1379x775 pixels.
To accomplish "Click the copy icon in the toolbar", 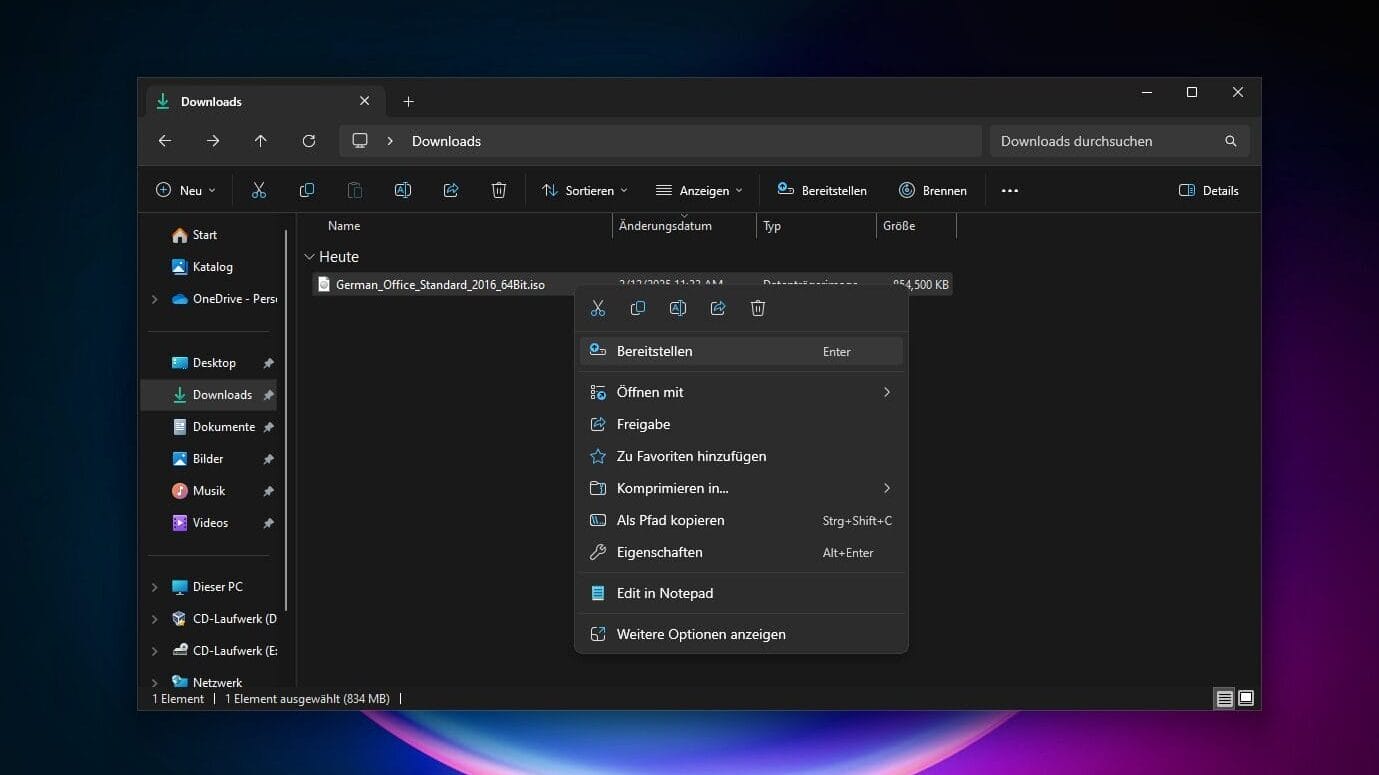I will [x=307, y=190].
